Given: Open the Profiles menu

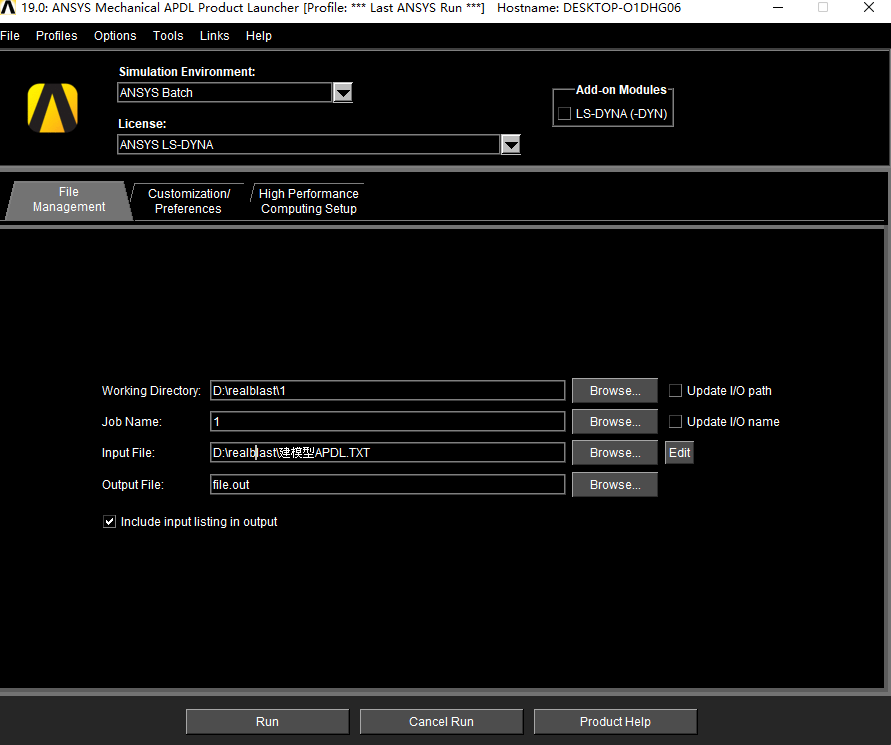Looking at the screenshot, I should [x=56, y=36].
